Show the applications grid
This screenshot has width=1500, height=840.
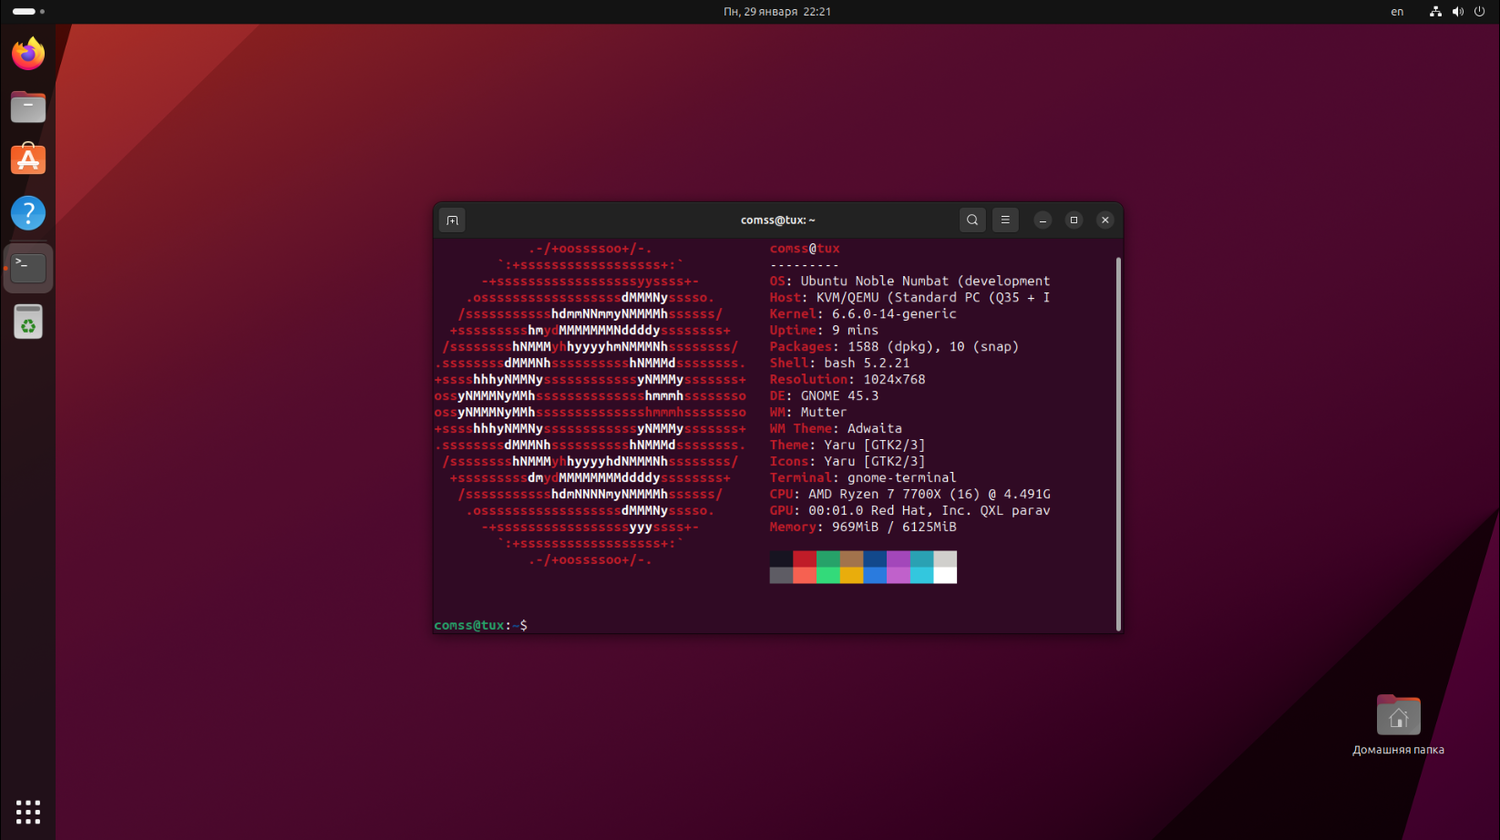(28, 811)
